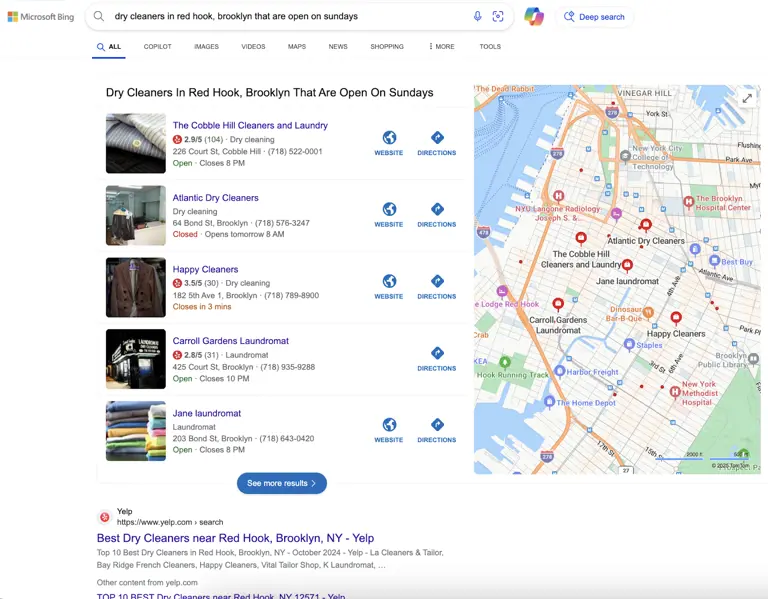
Task: Open the Copilot icon beside search bar
Action: click(534, 16)
